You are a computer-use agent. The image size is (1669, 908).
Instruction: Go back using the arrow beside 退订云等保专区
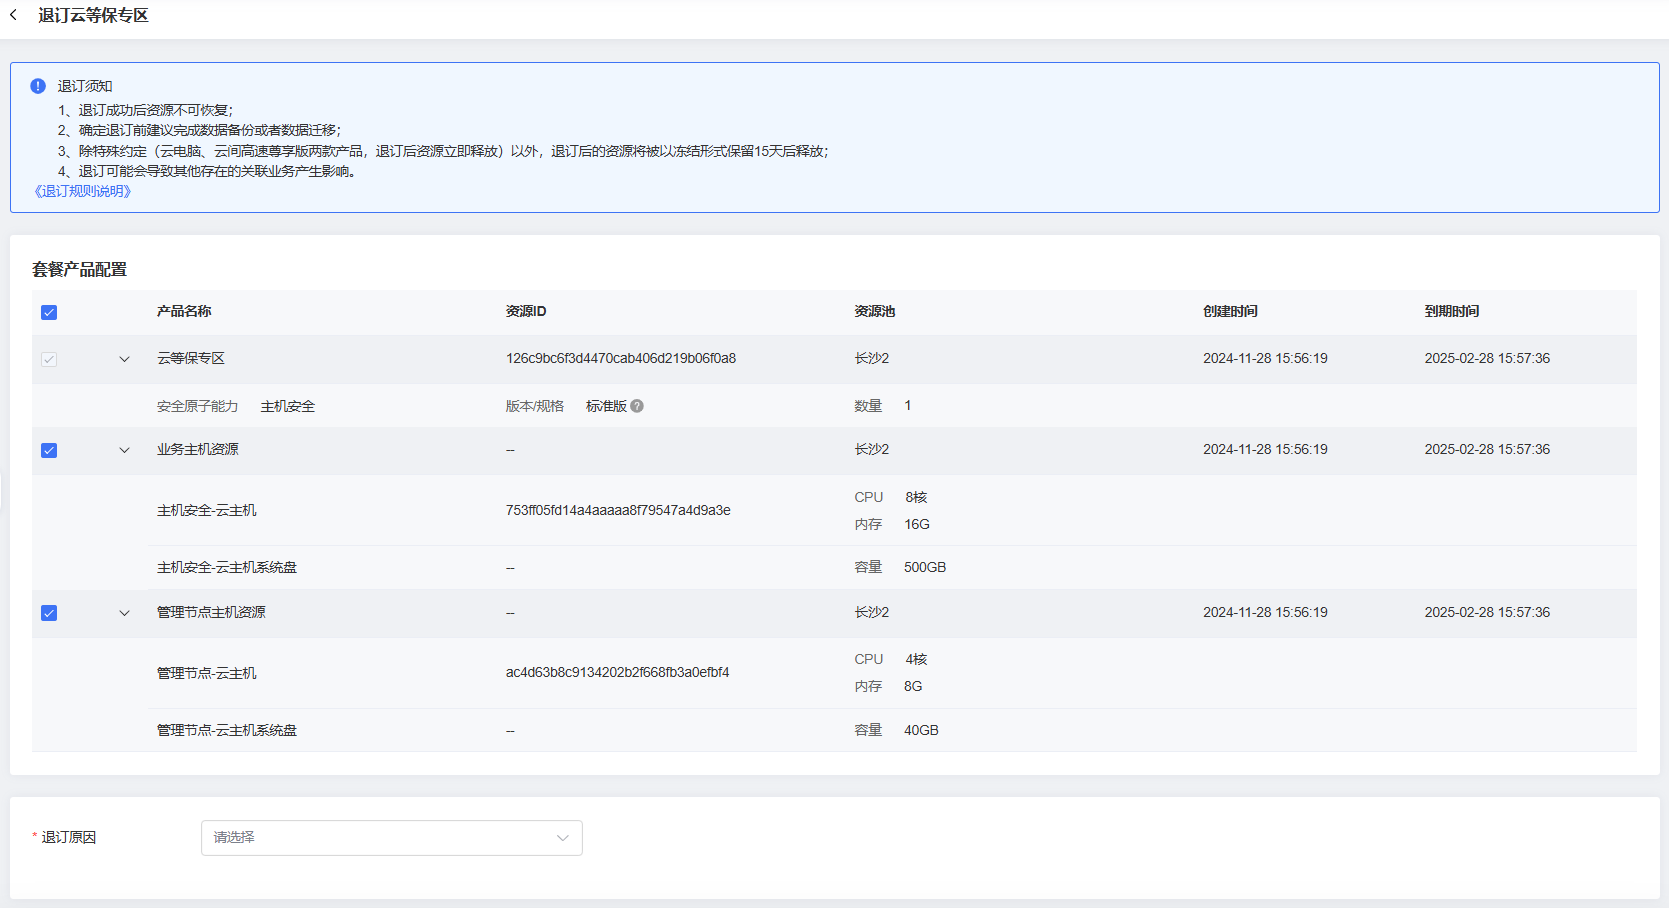point(13,15)
